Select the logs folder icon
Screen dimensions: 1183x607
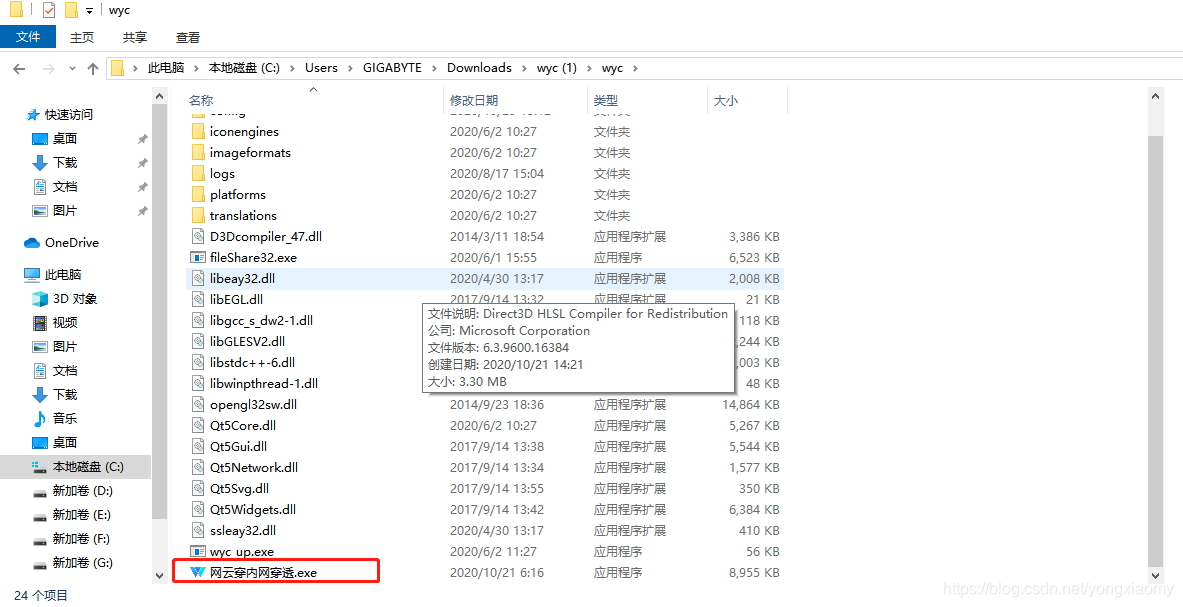(198, 173)
